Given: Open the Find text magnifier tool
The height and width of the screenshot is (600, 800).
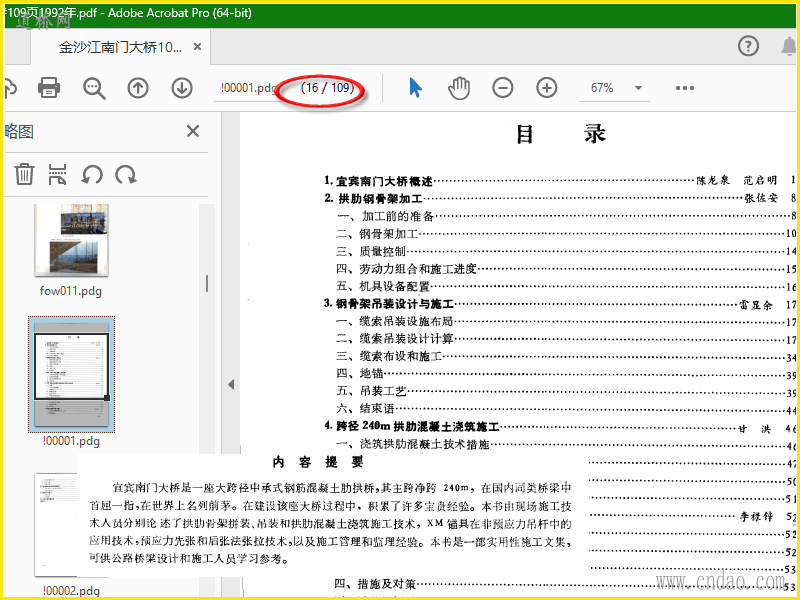Looking at the screenshot, I should tap(94, 88).
